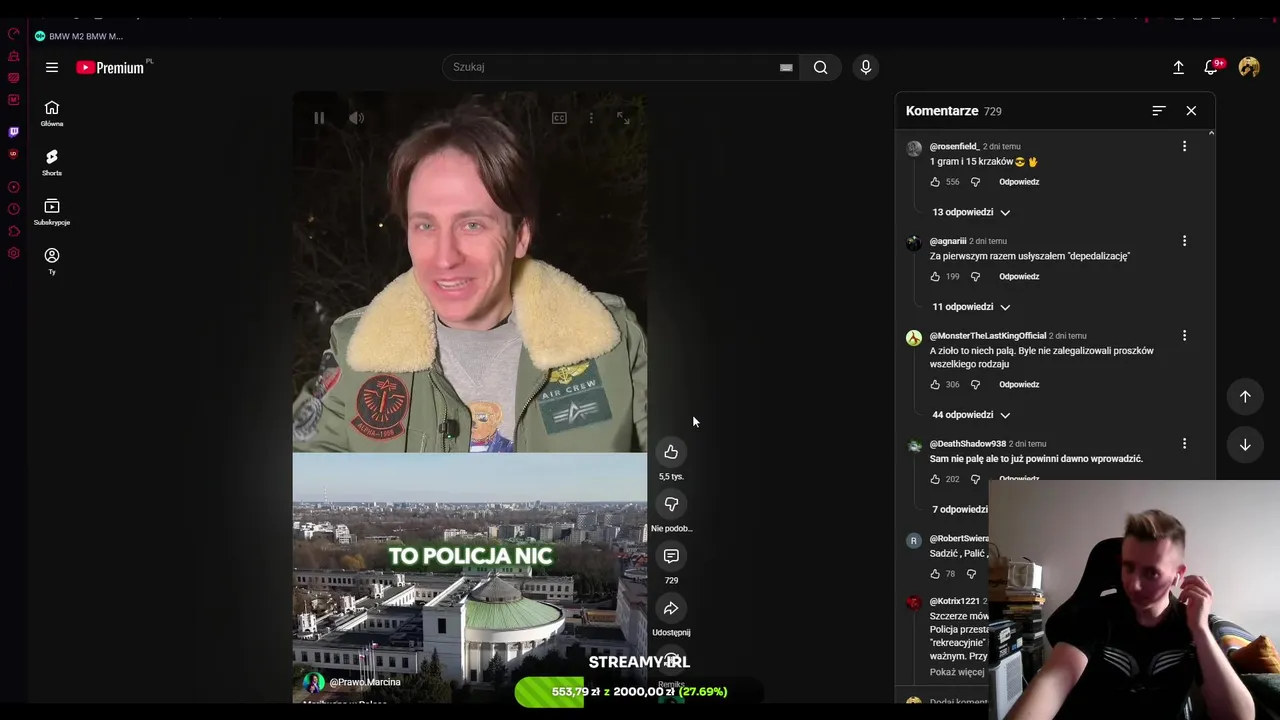This screenshot has height=720, width=1280.
Task: Open the Ty profile section
Action: click(x=52, y=261)
